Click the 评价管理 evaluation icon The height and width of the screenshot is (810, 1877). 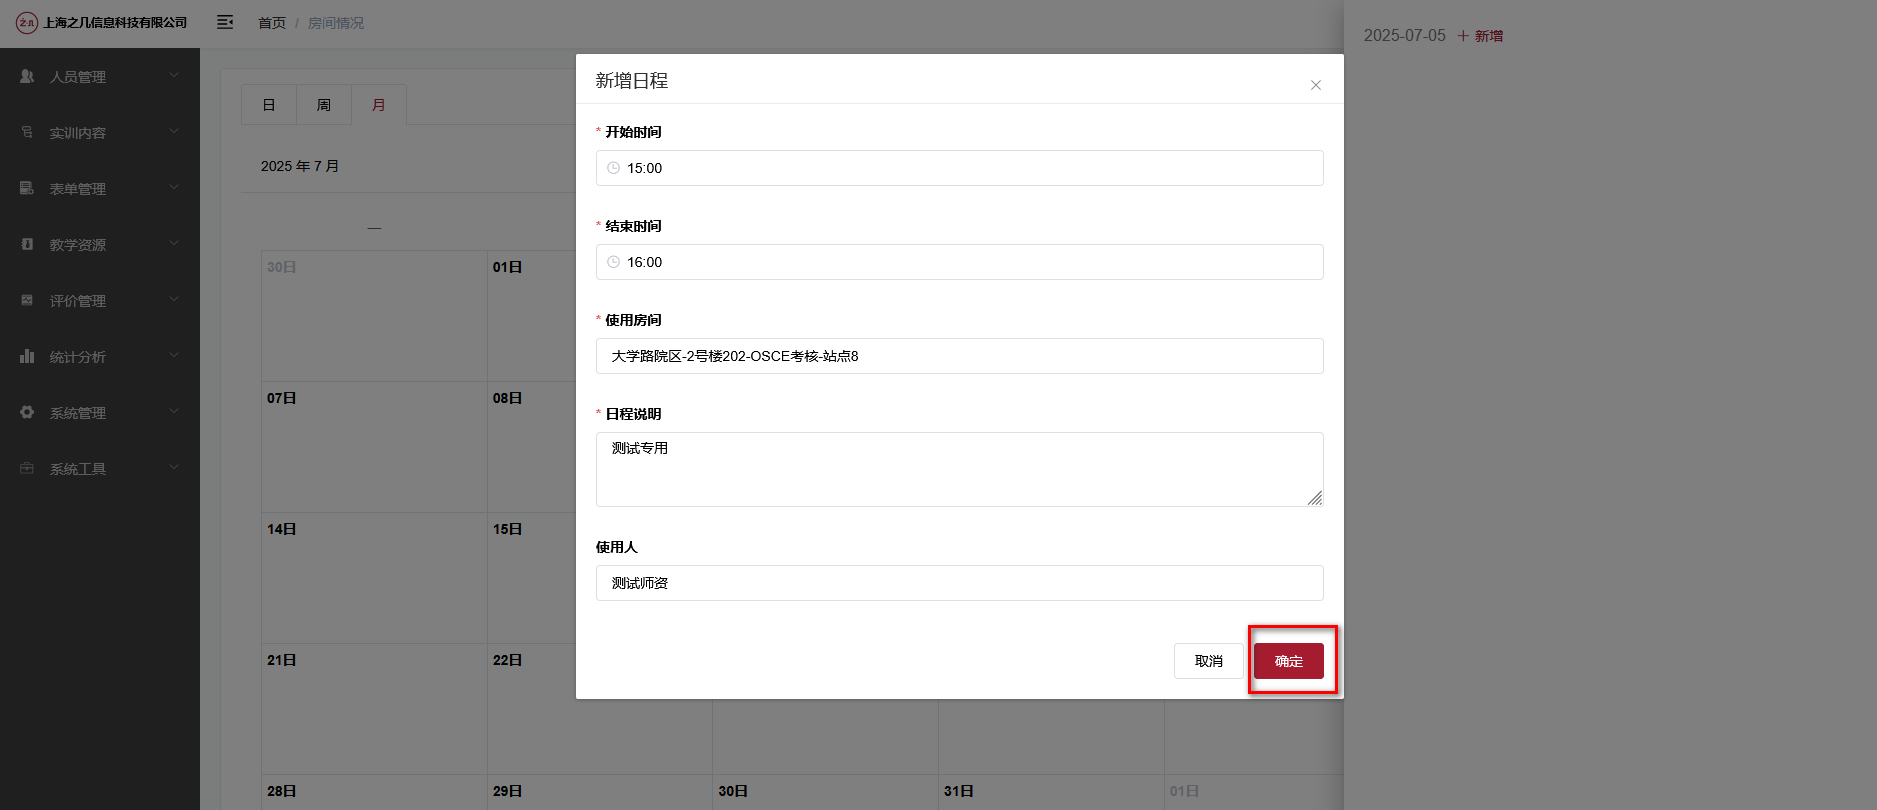27,300
